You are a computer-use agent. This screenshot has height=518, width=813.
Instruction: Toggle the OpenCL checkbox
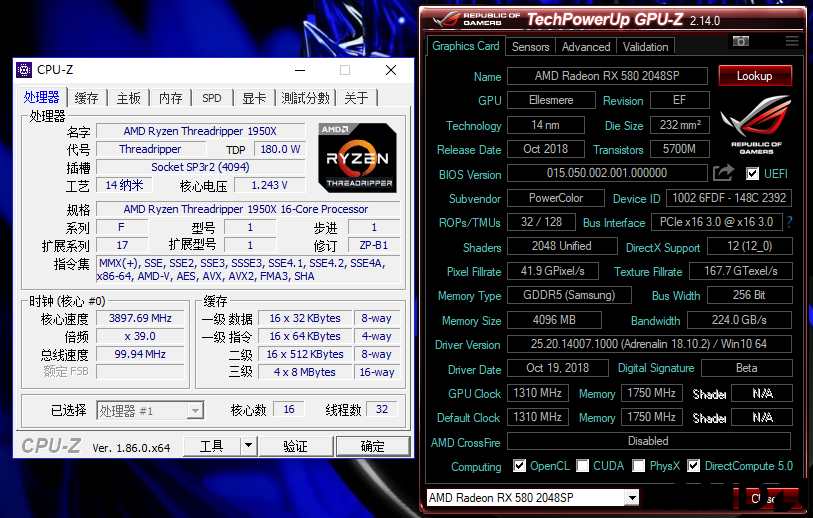click(519, 466)
